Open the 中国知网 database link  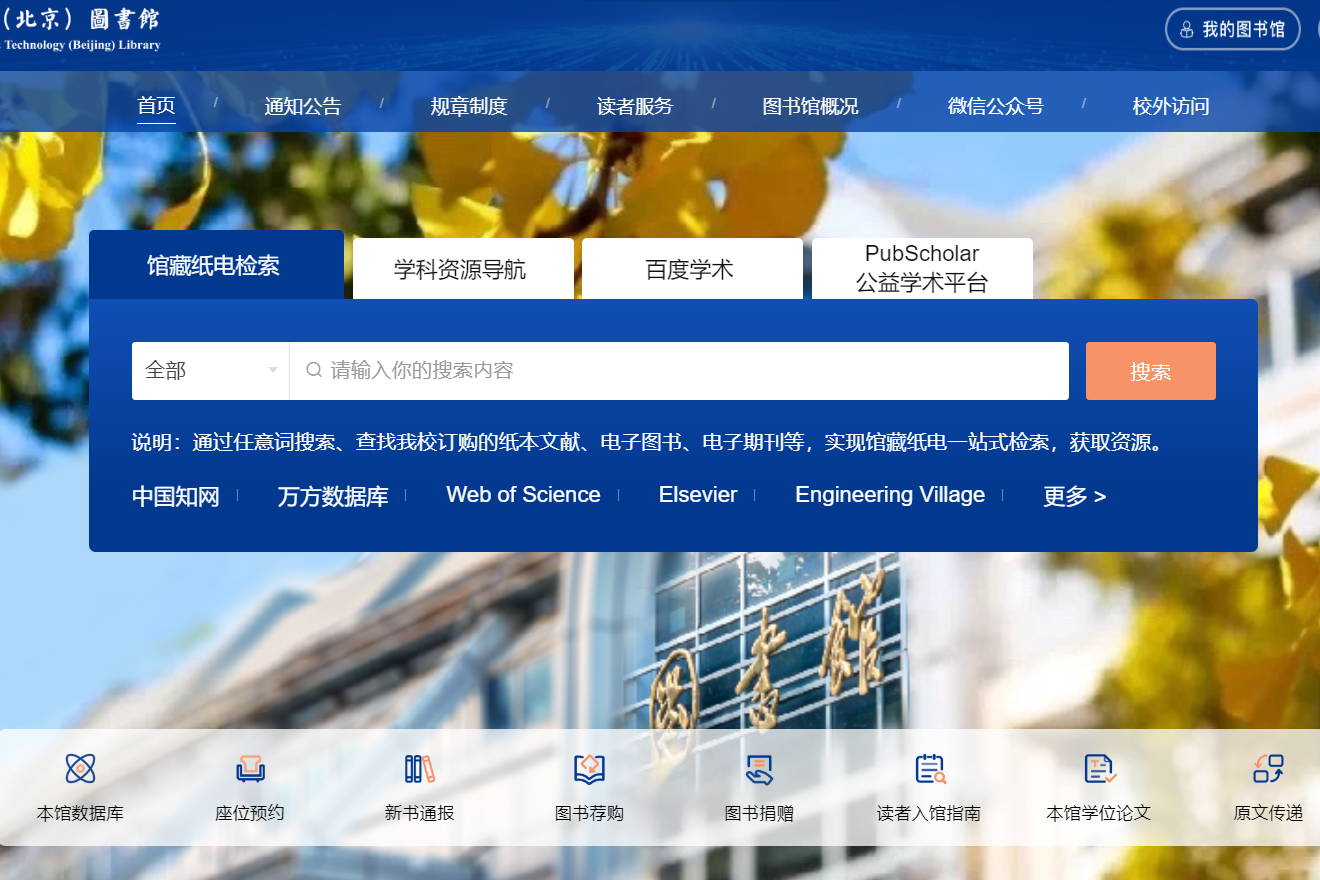(x=176, y=496)
